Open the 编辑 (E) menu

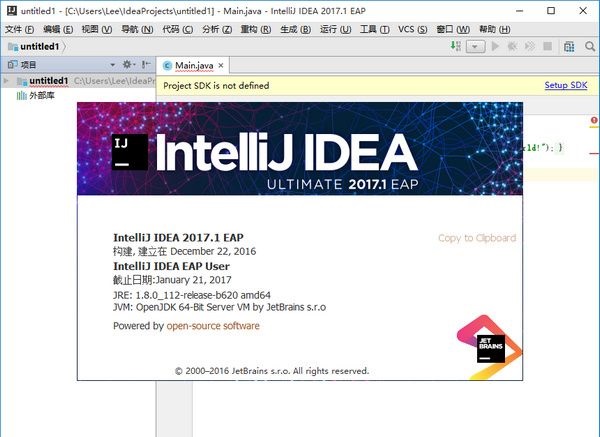point(58,29)
